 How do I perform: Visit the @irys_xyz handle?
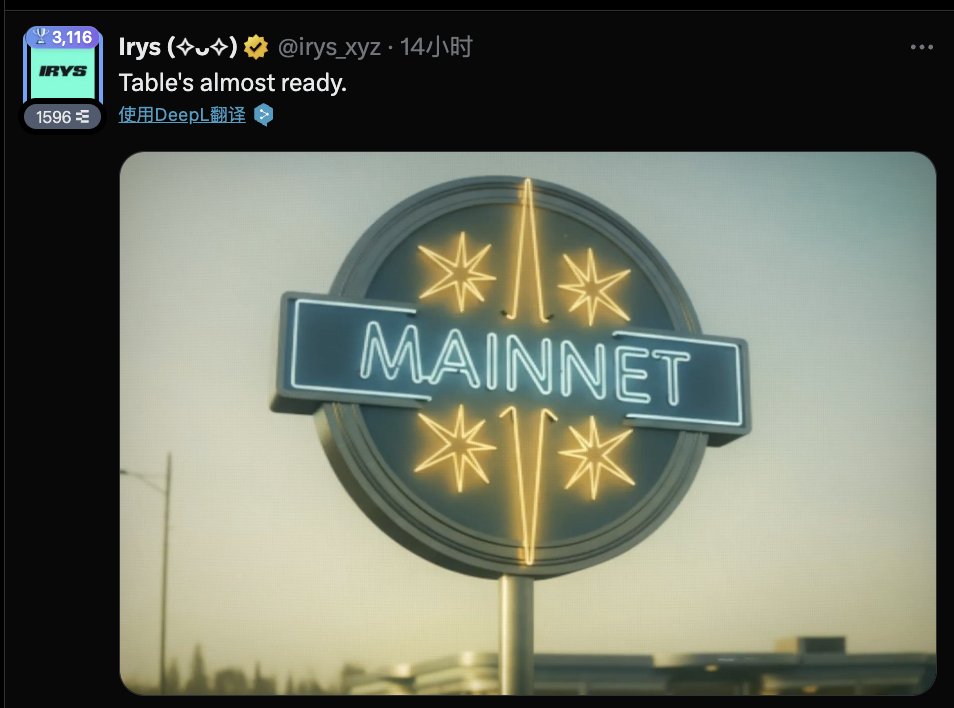[x=329, y=47]
